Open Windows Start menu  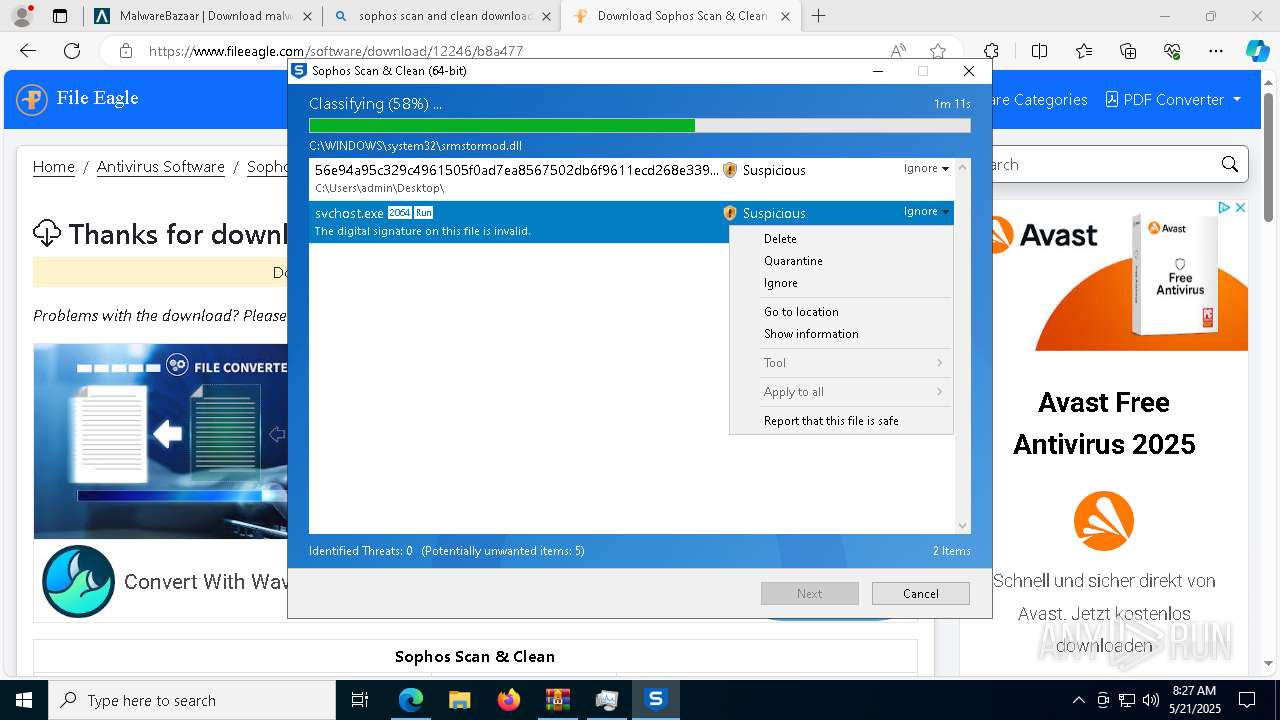pyautogui.click(x=23, y=700)
